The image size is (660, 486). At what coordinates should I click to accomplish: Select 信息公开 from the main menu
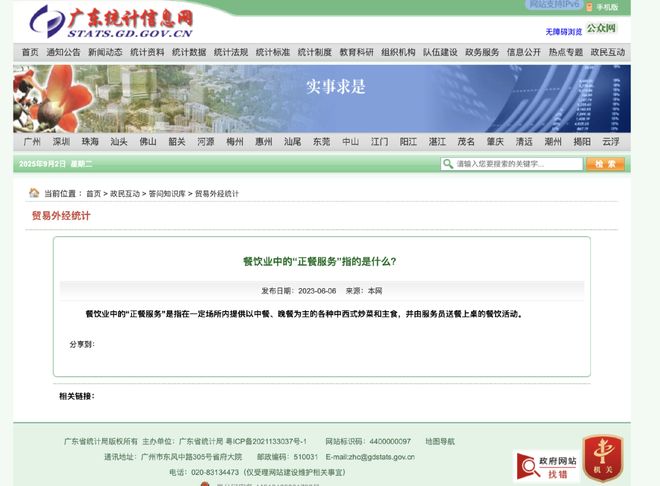pyautogui.click(x=523, y=52)
